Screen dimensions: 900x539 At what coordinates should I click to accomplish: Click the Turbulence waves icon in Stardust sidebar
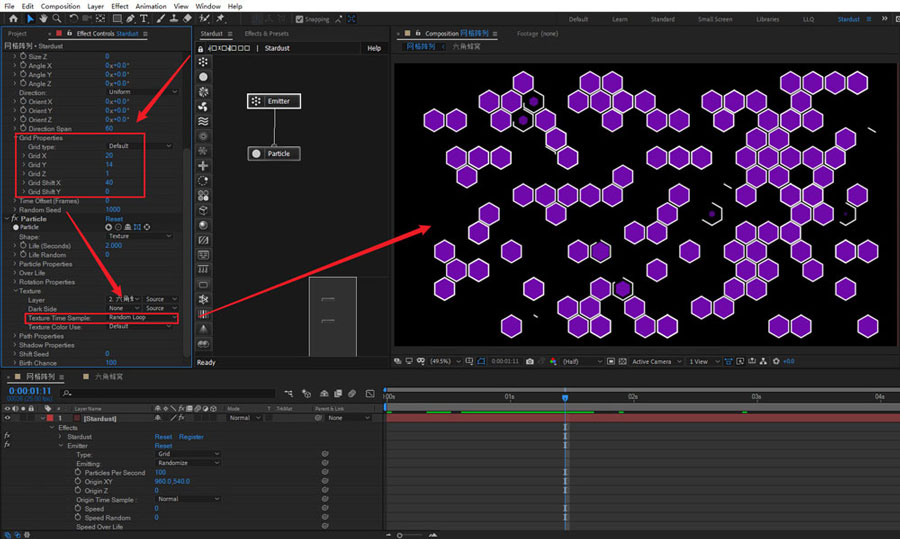coord(204,121)
